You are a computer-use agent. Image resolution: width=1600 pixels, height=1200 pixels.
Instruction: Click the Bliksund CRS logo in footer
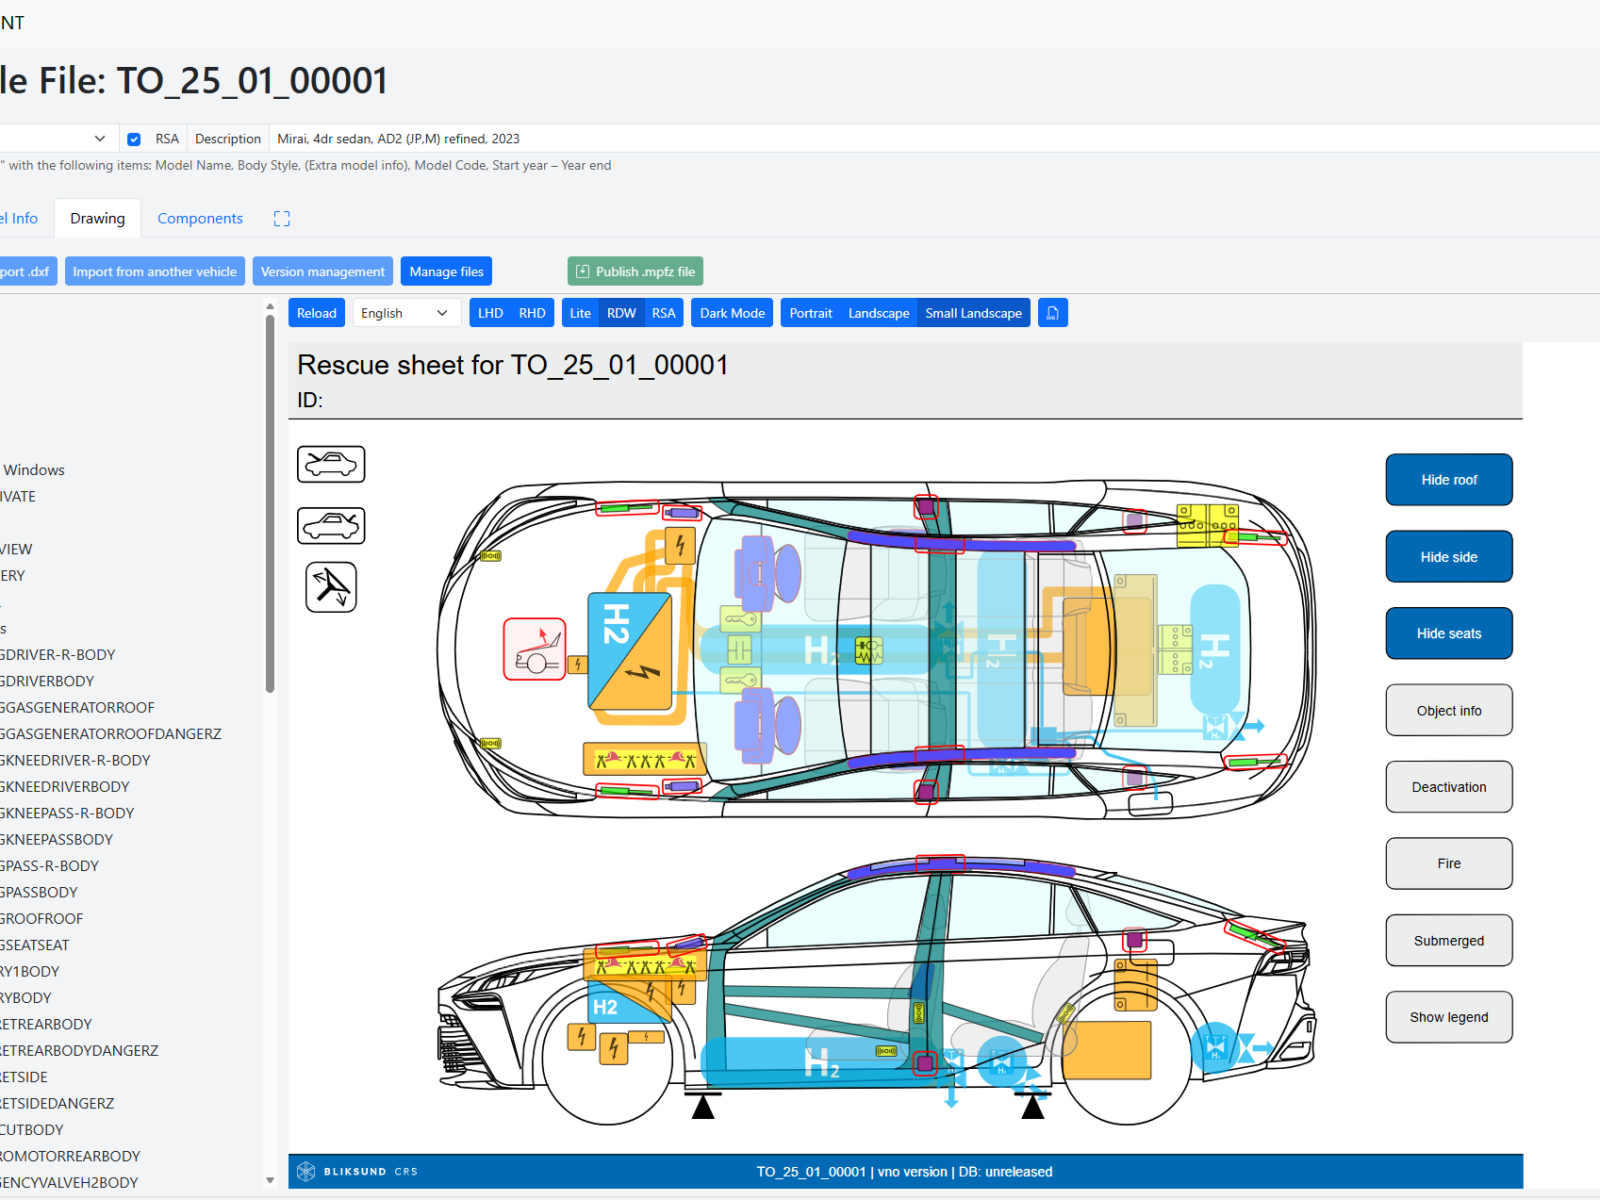[358, 1171]
